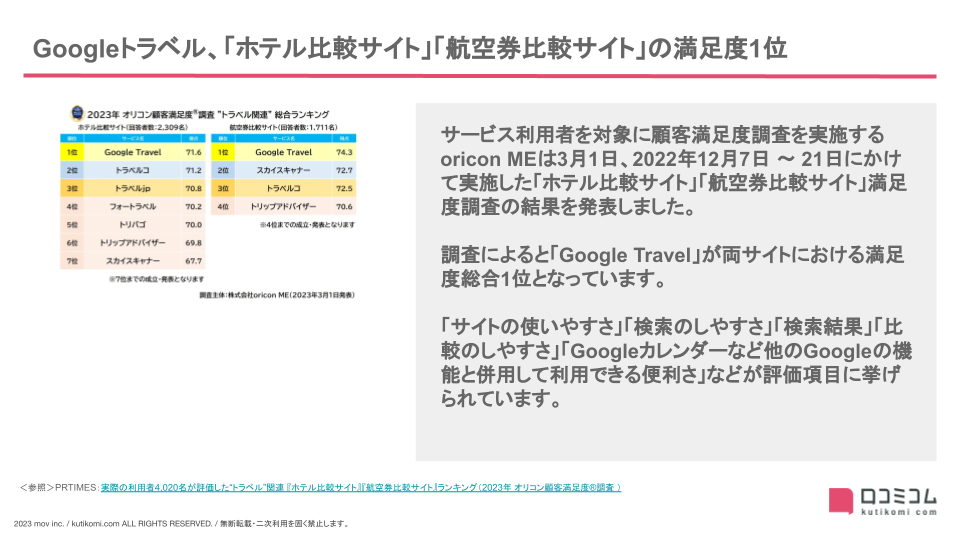Image resolution: width=960 pixels, height=540 pixels.
Task: Click score '67.7' in hotel ranking
Action: point(193,261)
